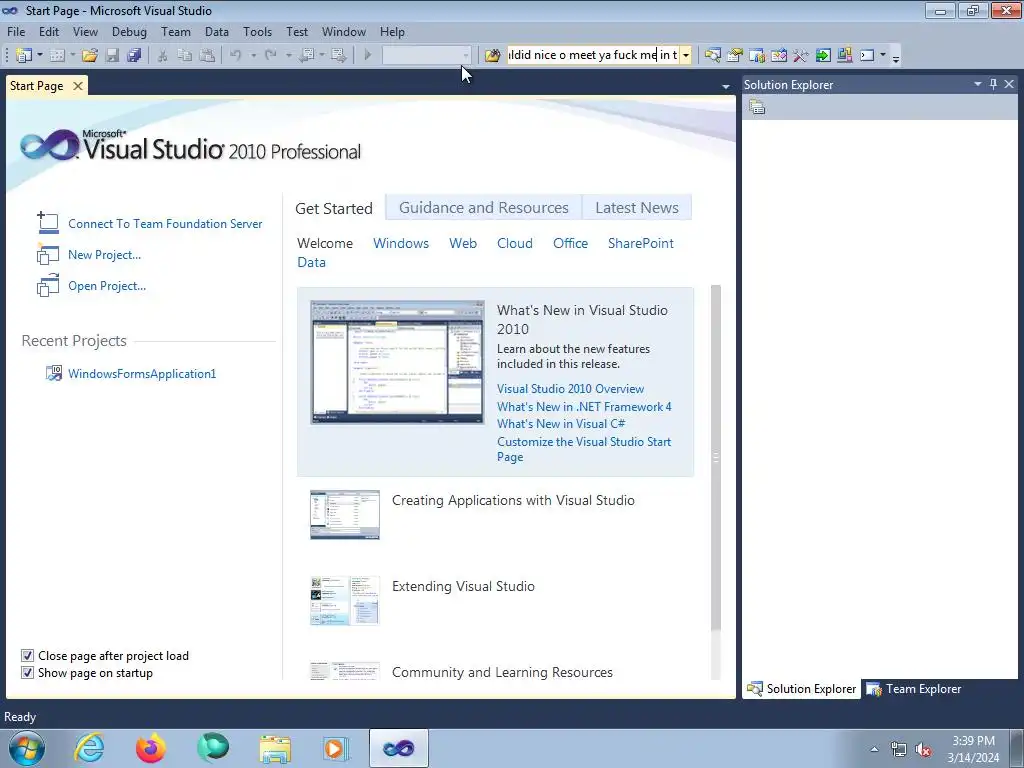Image resolution: width=1024 pixels, height=768 pixels.
Task: Click the Toolbox hammer and wrench icon
Action: [x=801, y=56]
